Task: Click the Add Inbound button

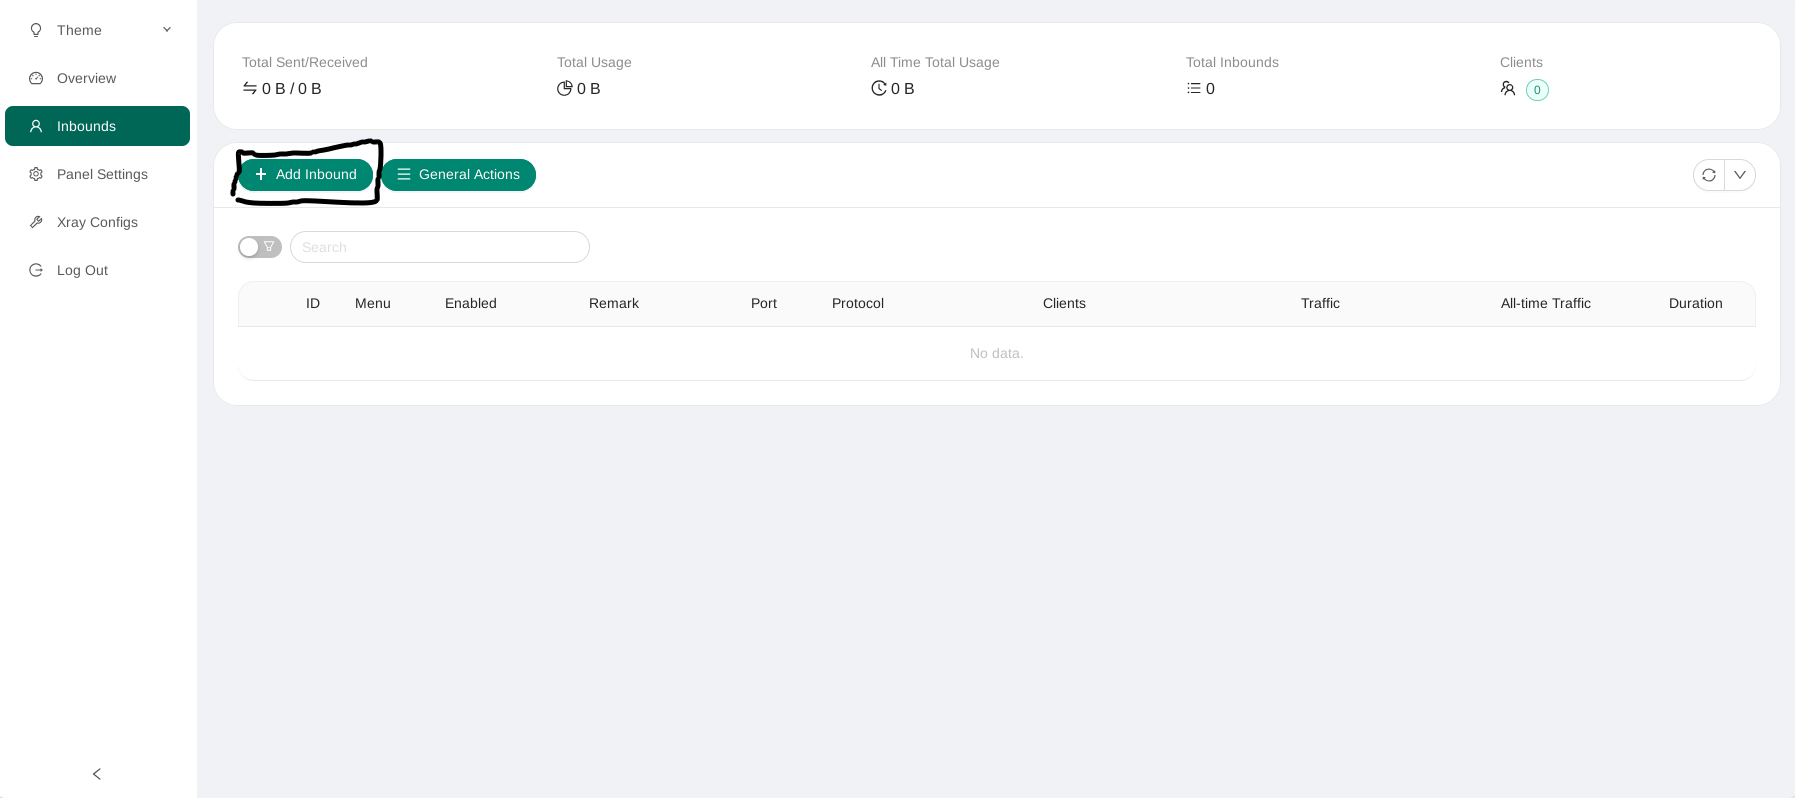Action: click(x=305, y=175)
